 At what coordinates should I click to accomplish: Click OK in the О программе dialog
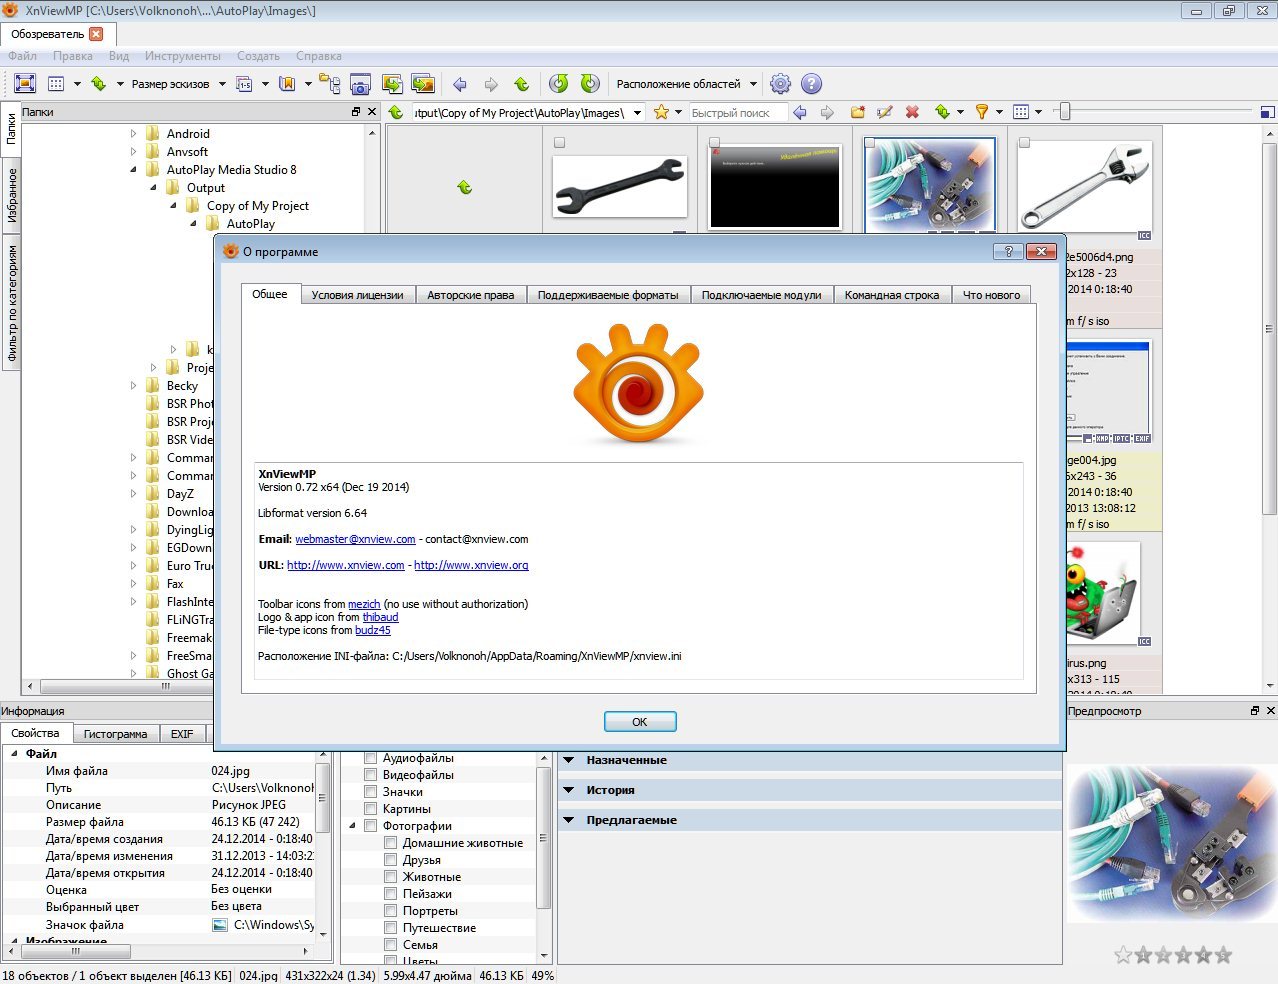pyautogui.click(x=640, y=722)
